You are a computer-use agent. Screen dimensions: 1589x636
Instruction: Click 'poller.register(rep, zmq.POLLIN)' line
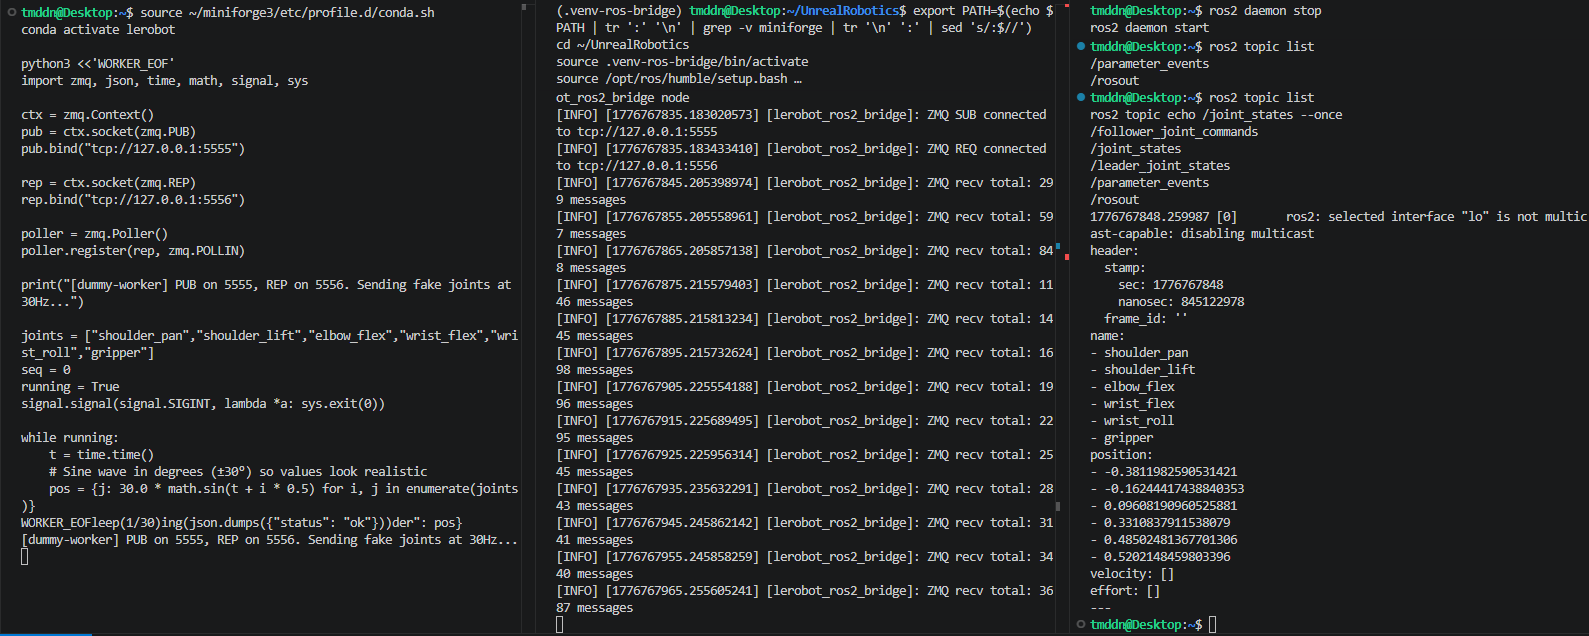coord(133,250)
